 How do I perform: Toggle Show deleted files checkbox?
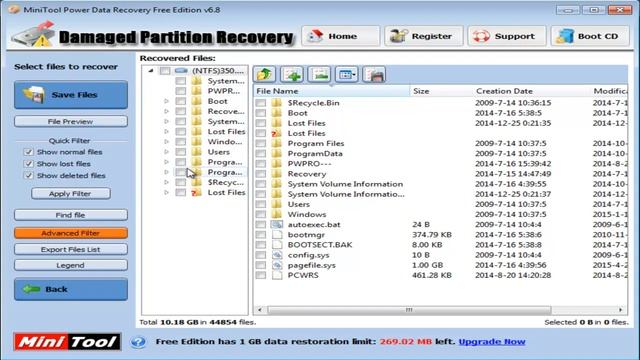click(x=29, y=176)
